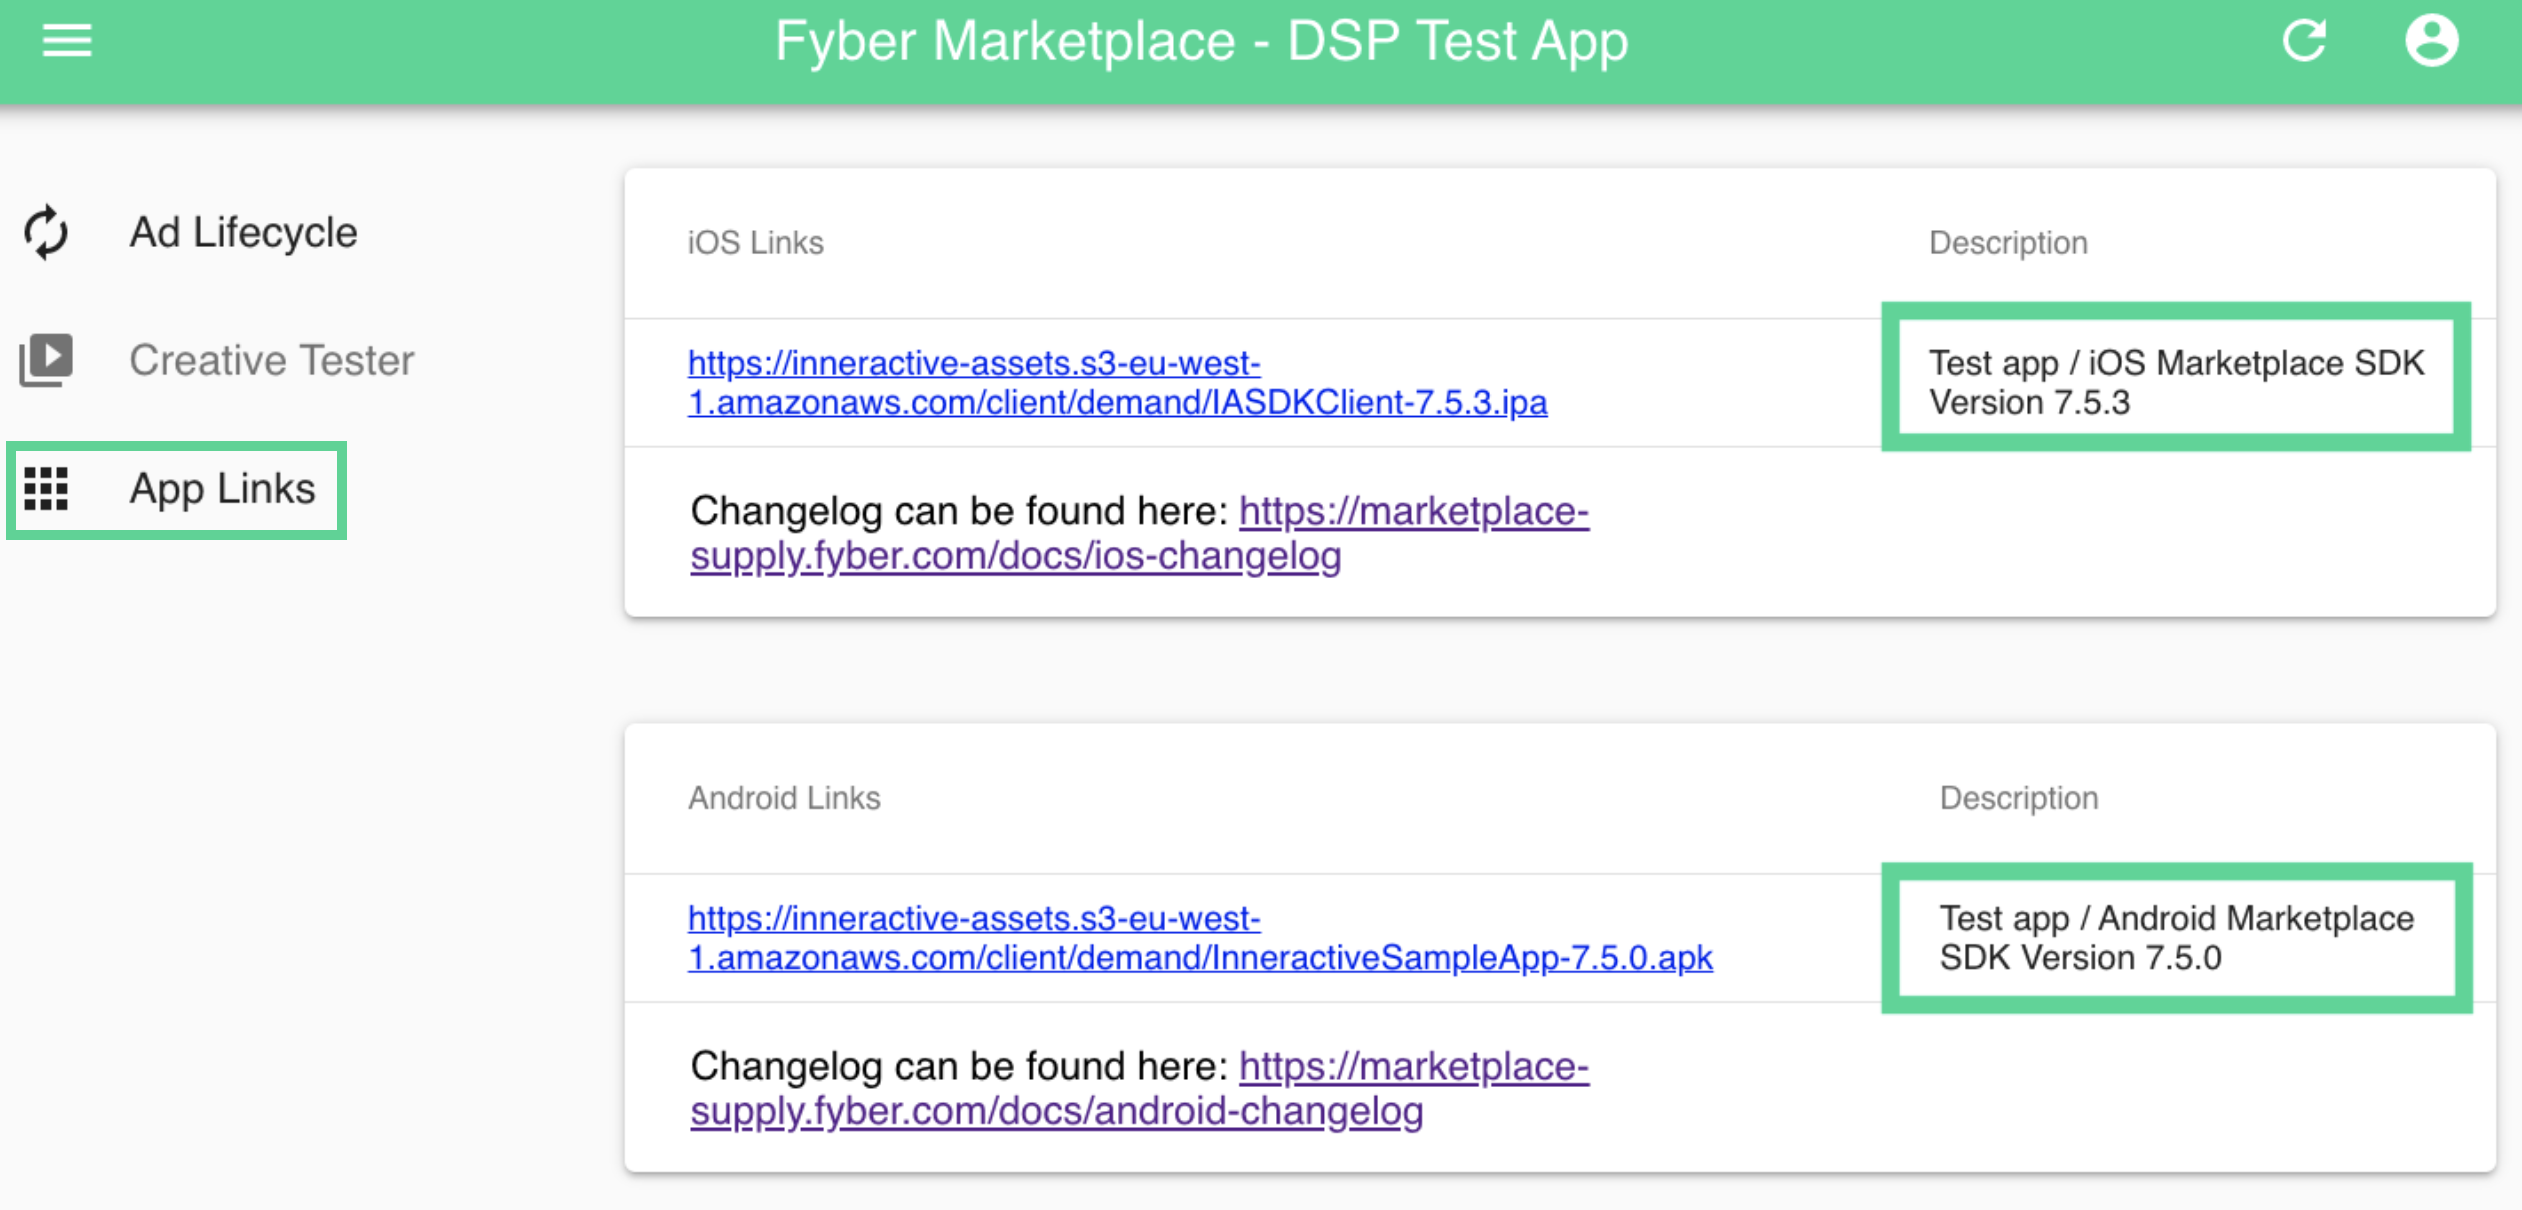Viewport: 2522px width, 1210px height.
Task: Click the Creative Tester play icon
Action: [46, 360]
